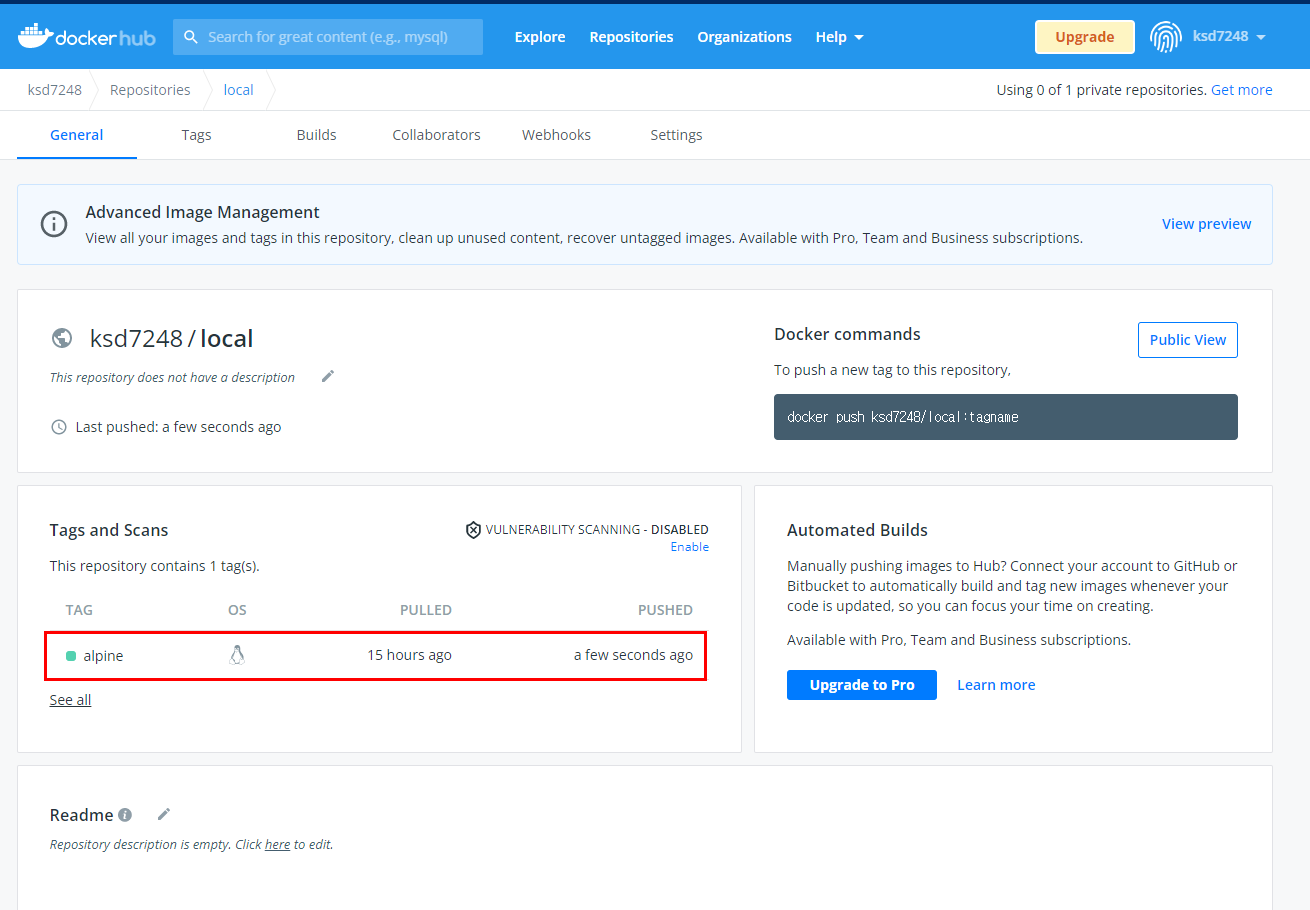Click the Docker commands heading
The height and width of the screenshot is (910, 1310).
coord(847,334)
